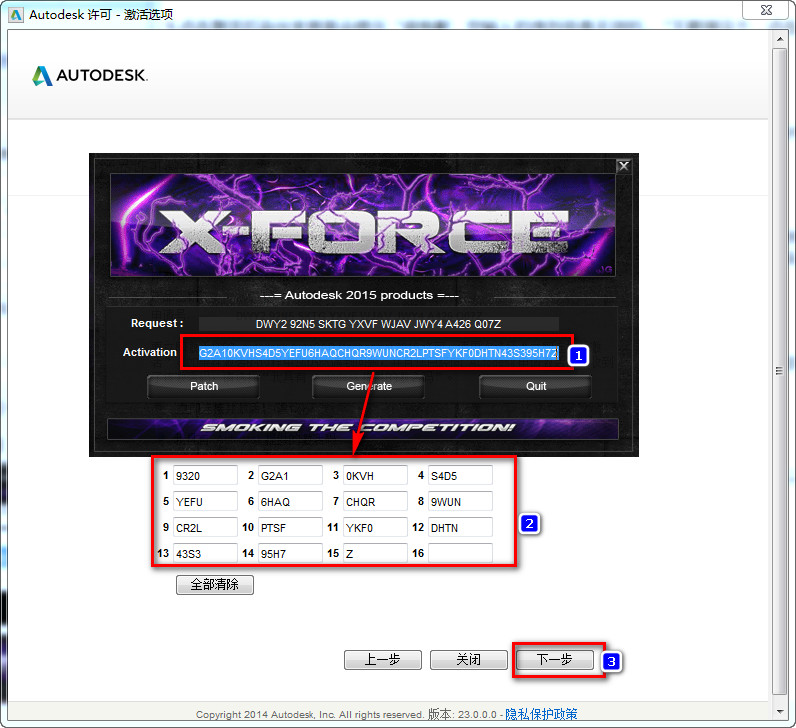Click the 下一步 next step button
The height and width of the screenshot is (728, 796).
555,659
